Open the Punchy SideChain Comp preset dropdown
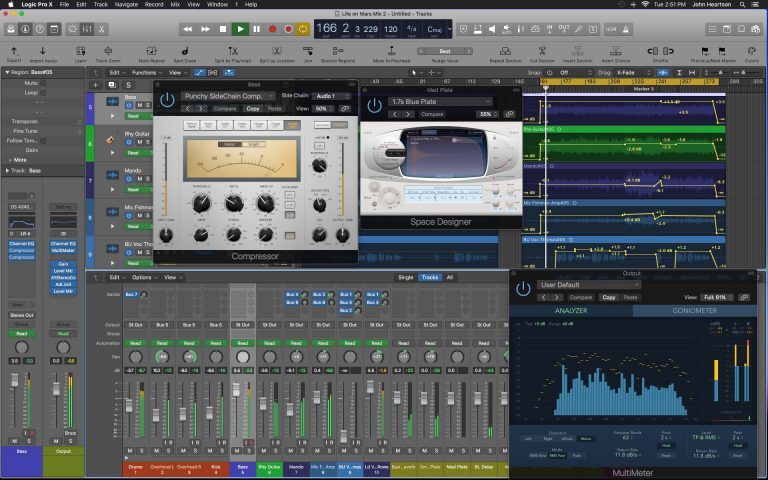Screen dimensions: 768x480 coord(229,96)
